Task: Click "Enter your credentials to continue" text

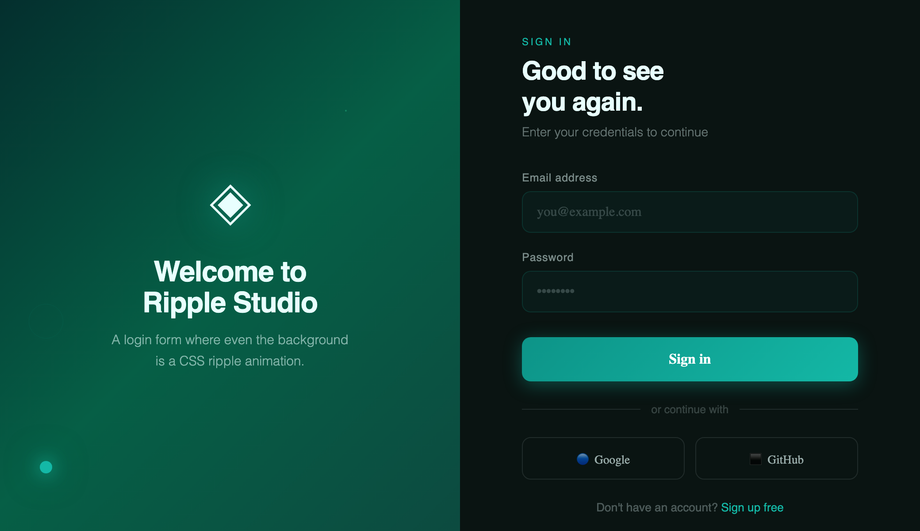Action: click(615, 132)
